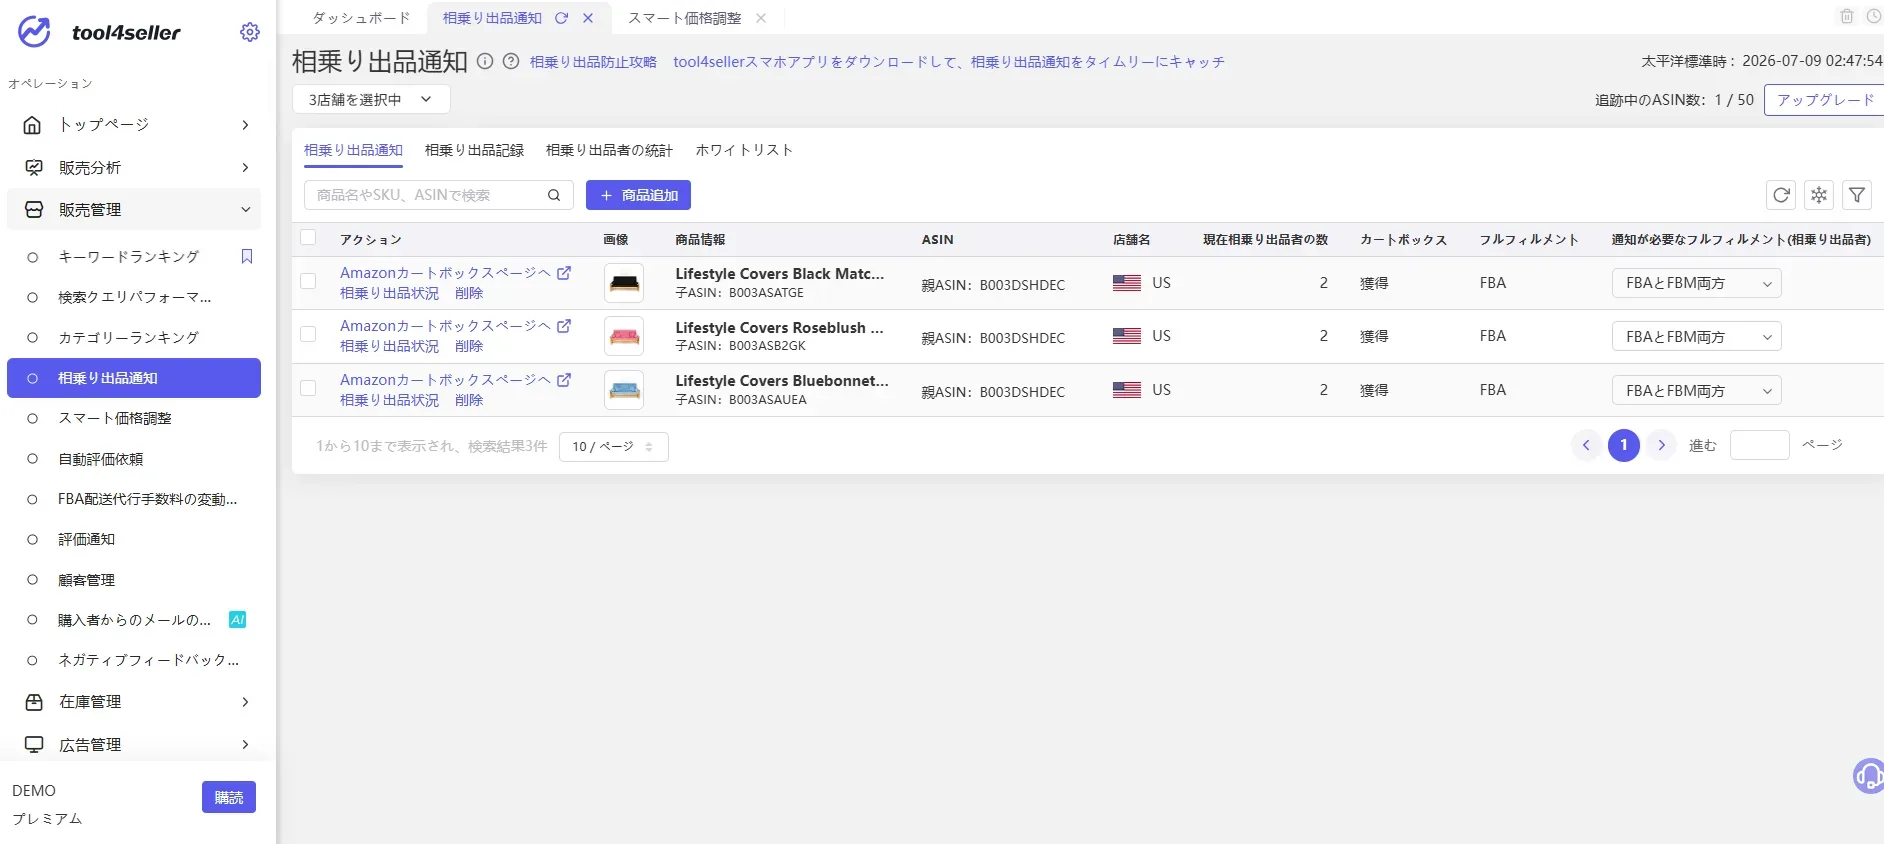Refresh the 相乗り出品通知 tab via reload icon
Image resolution: width=1884 pixels, height=844 pixels.
[562, 18]
